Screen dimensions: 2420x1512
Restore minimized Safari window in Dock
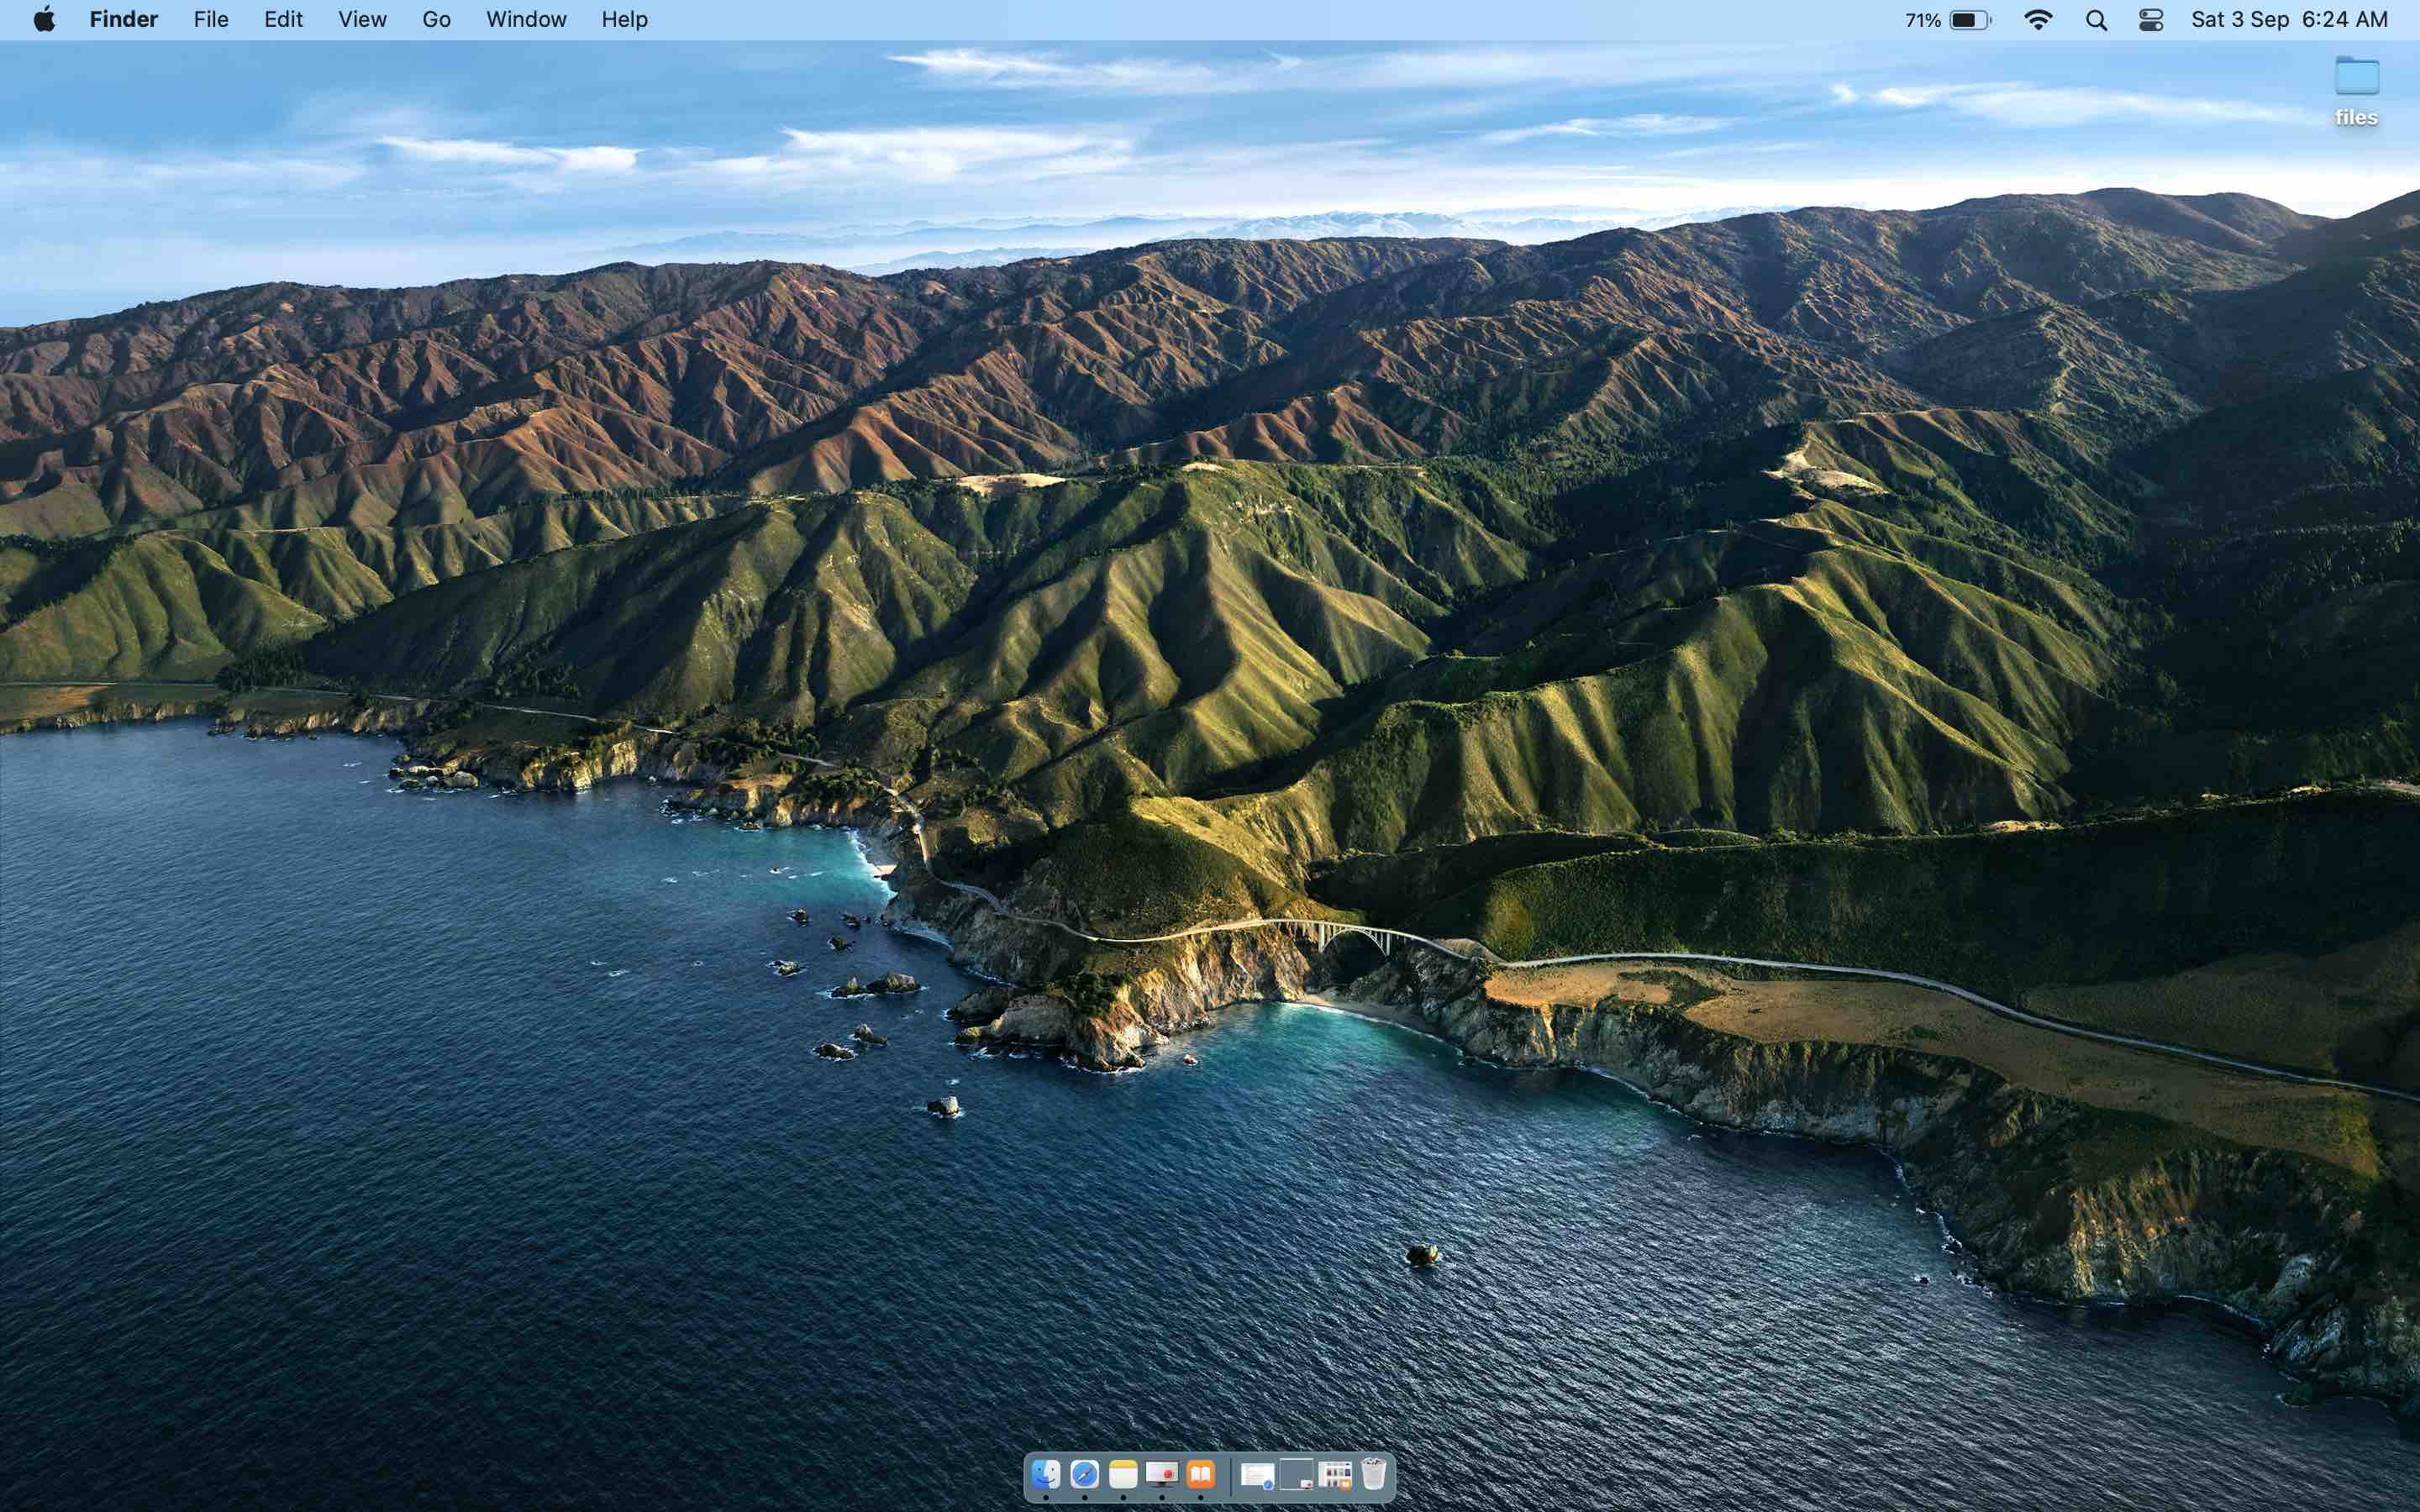pyautogui.click(x=1257, y=1475)
